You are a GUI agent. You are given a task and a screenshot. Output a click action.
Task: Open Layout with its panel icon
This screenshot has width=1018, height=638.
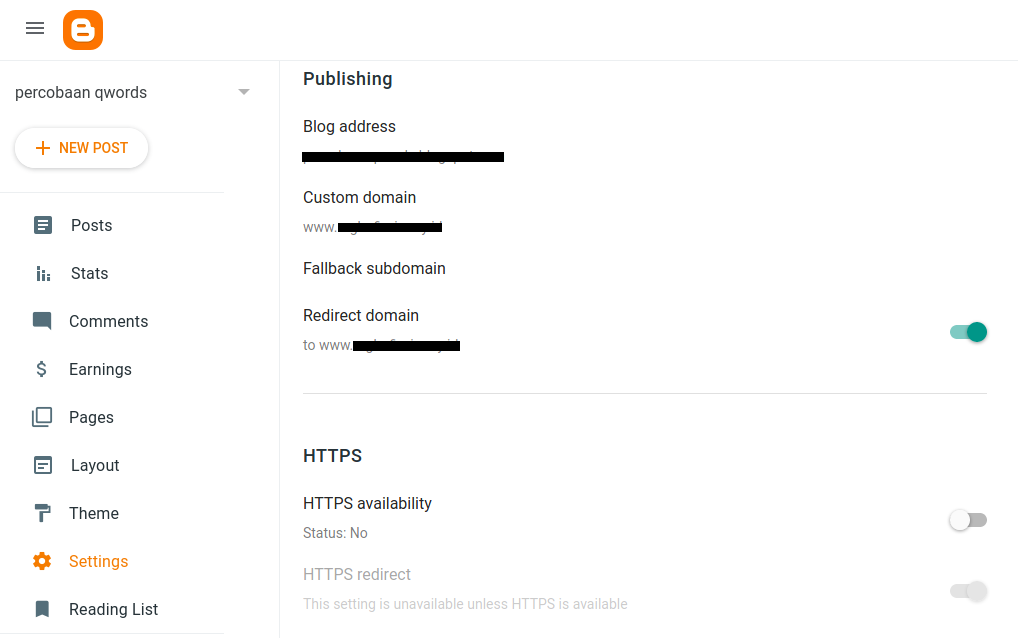(42, 465)
